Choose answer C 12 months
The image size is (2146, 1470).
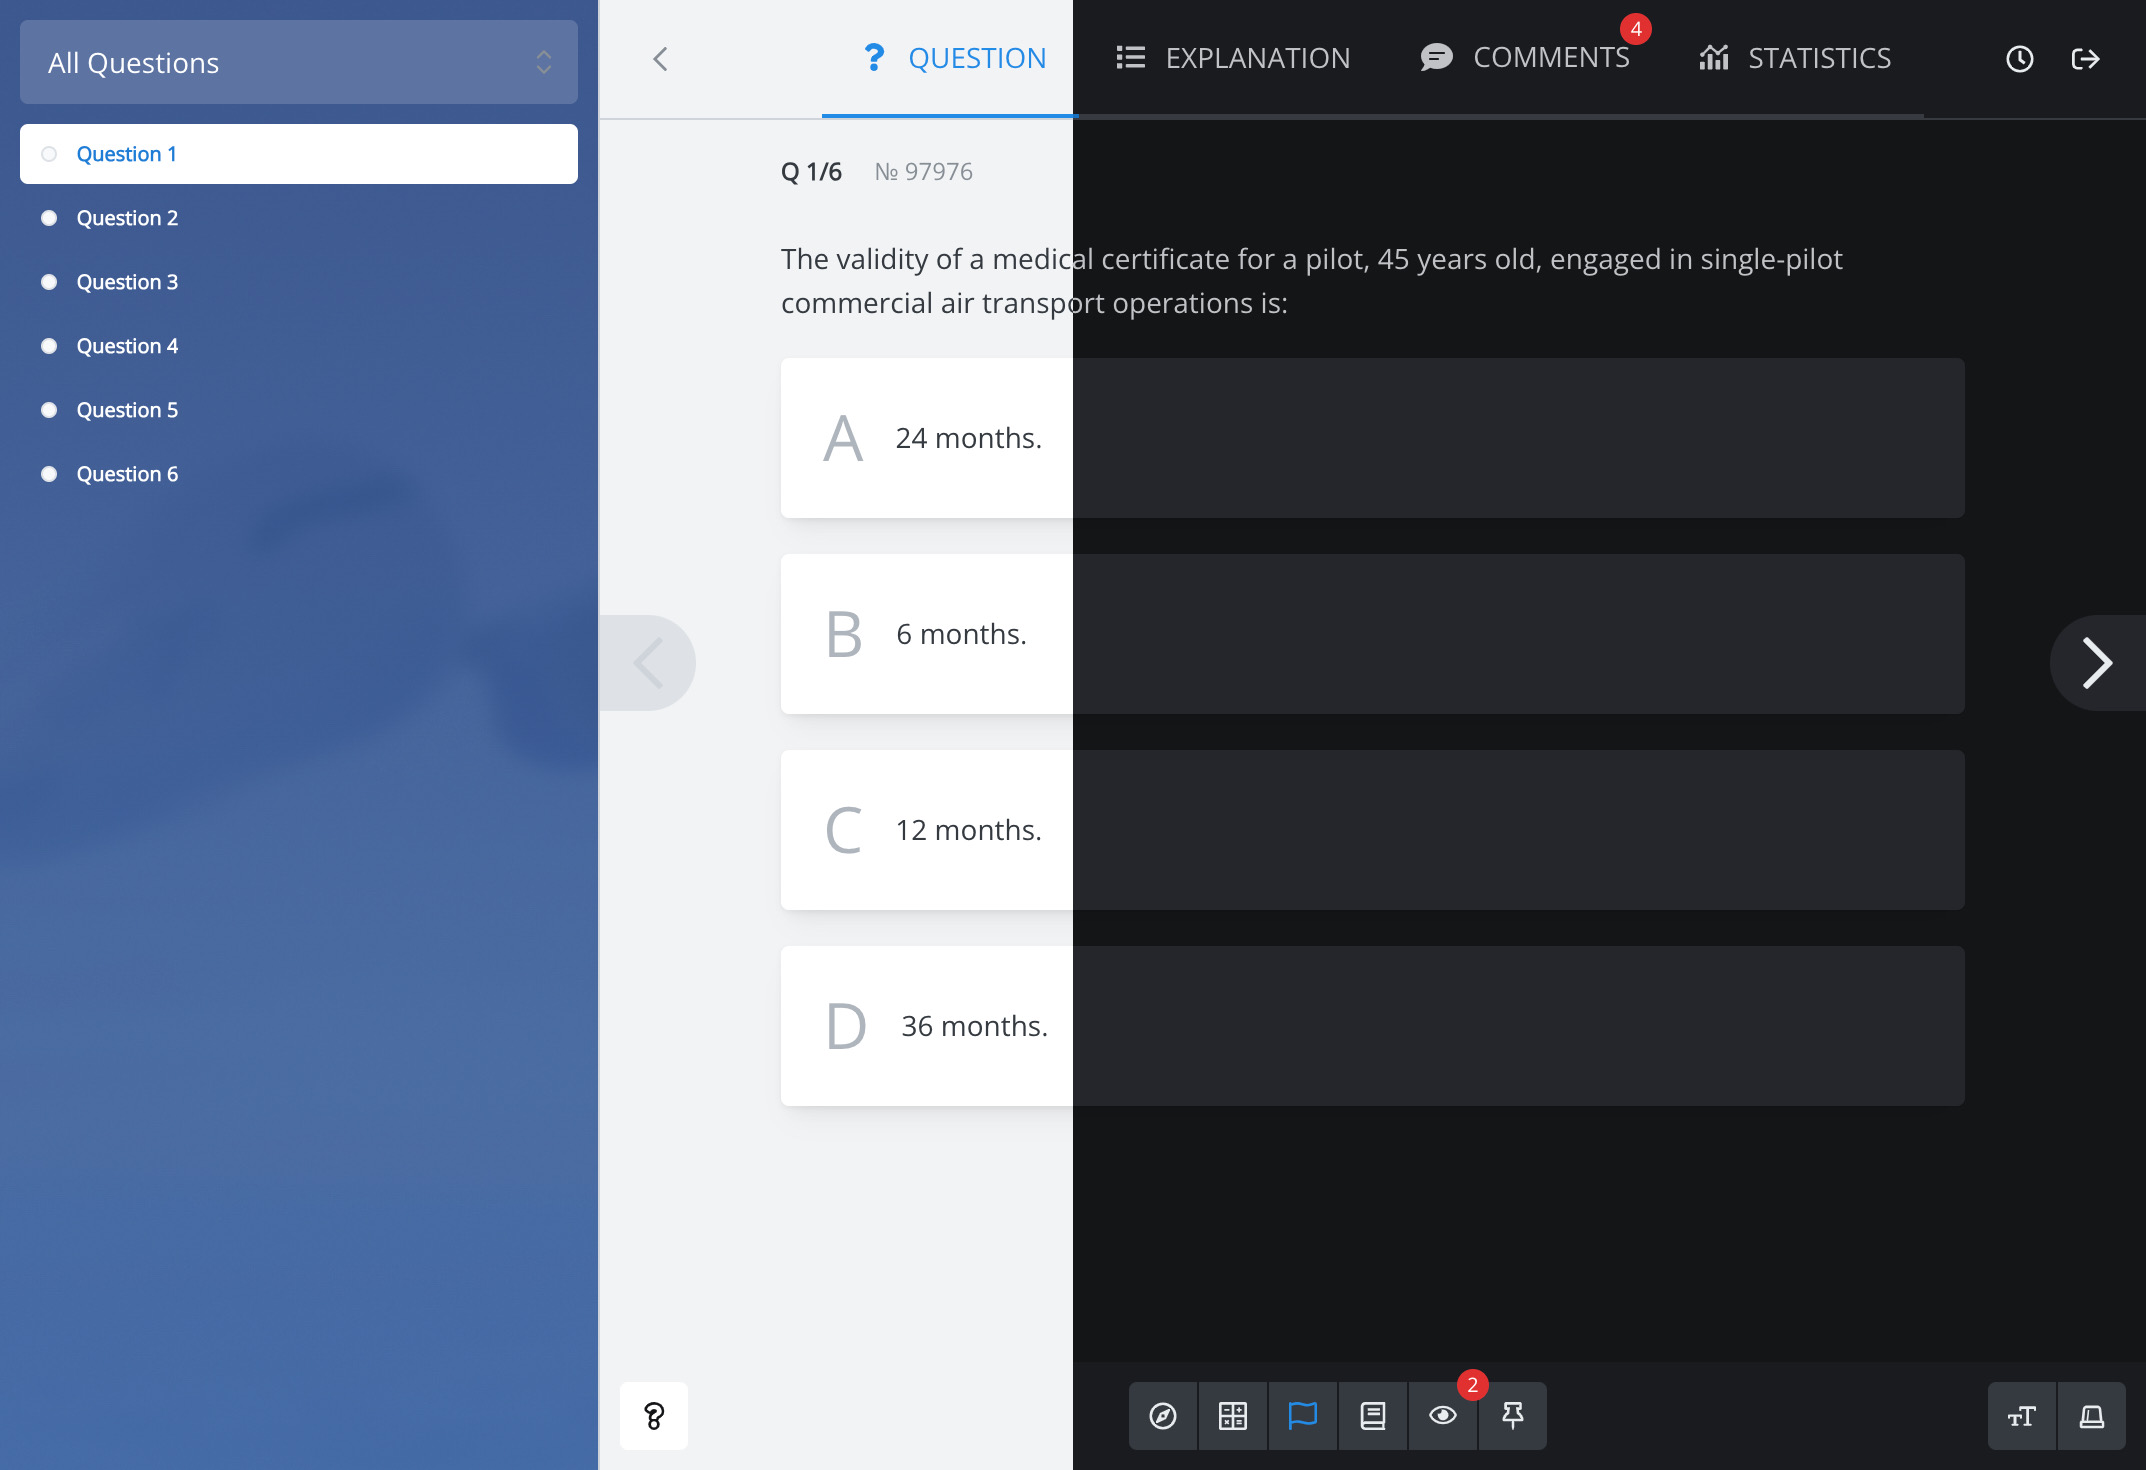(1372, 830)
